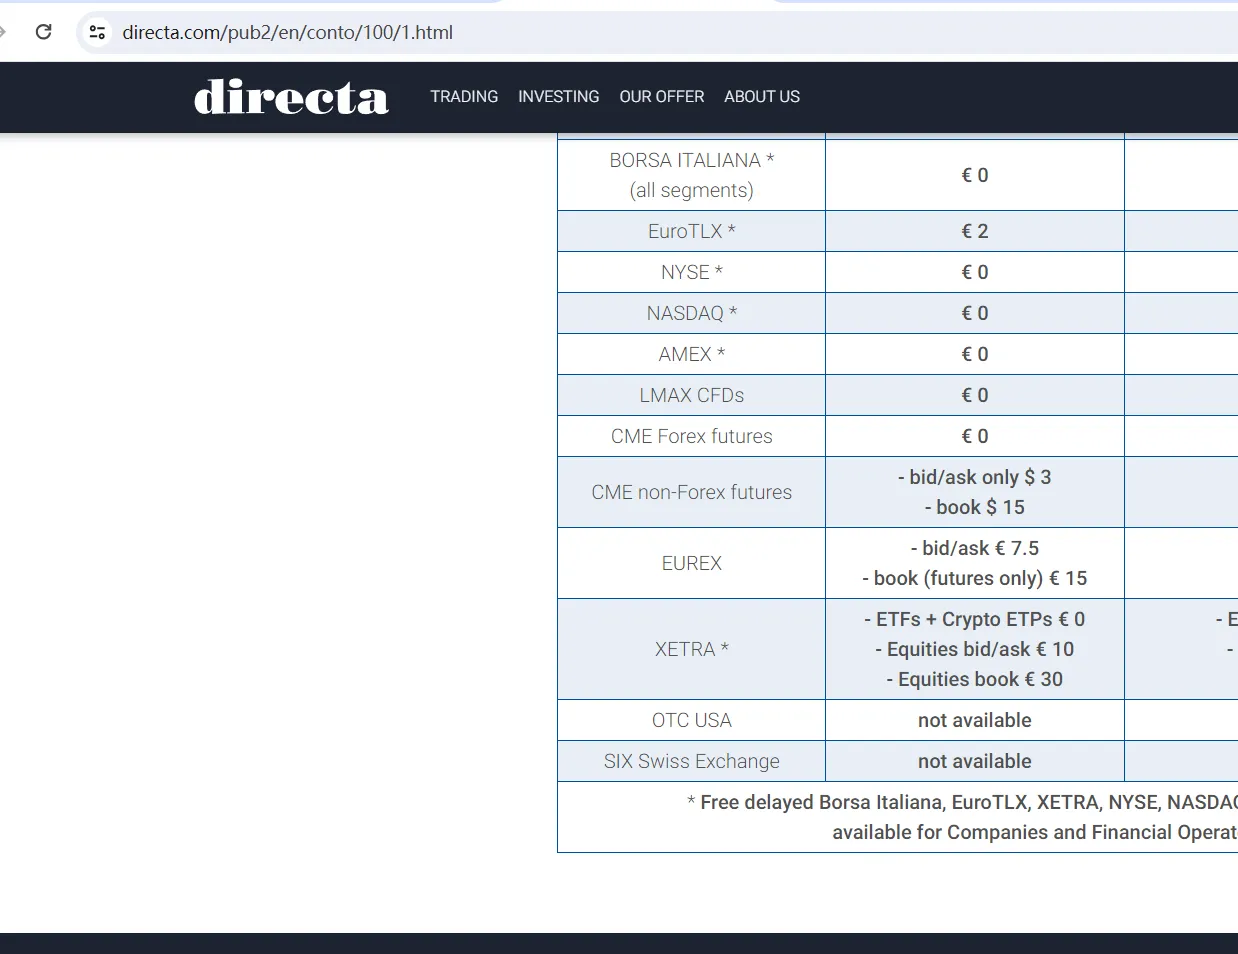Viewport: 1238px width, 954px height.
Task: Click the 'bid/ask € 7.5' text
Action: [x=975, y=548]
